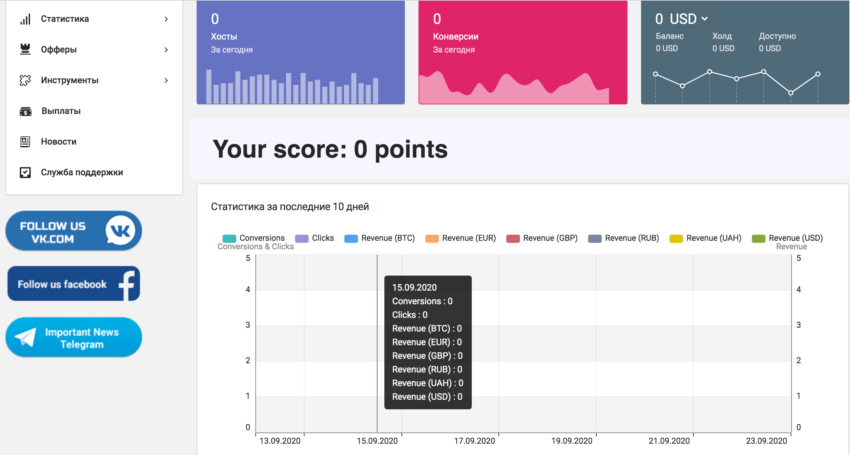Image resolution: width=850 pixels, height=455 pixels.
Task: Click the 19.09.2020 axis date
Action: (x=572, y=441)
